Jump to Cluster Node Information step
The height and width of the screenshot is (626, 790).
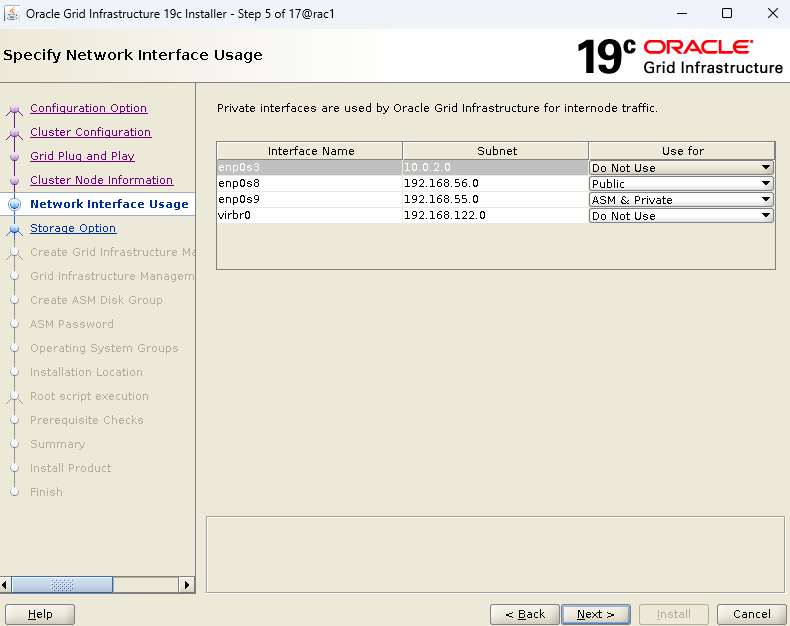101,180
